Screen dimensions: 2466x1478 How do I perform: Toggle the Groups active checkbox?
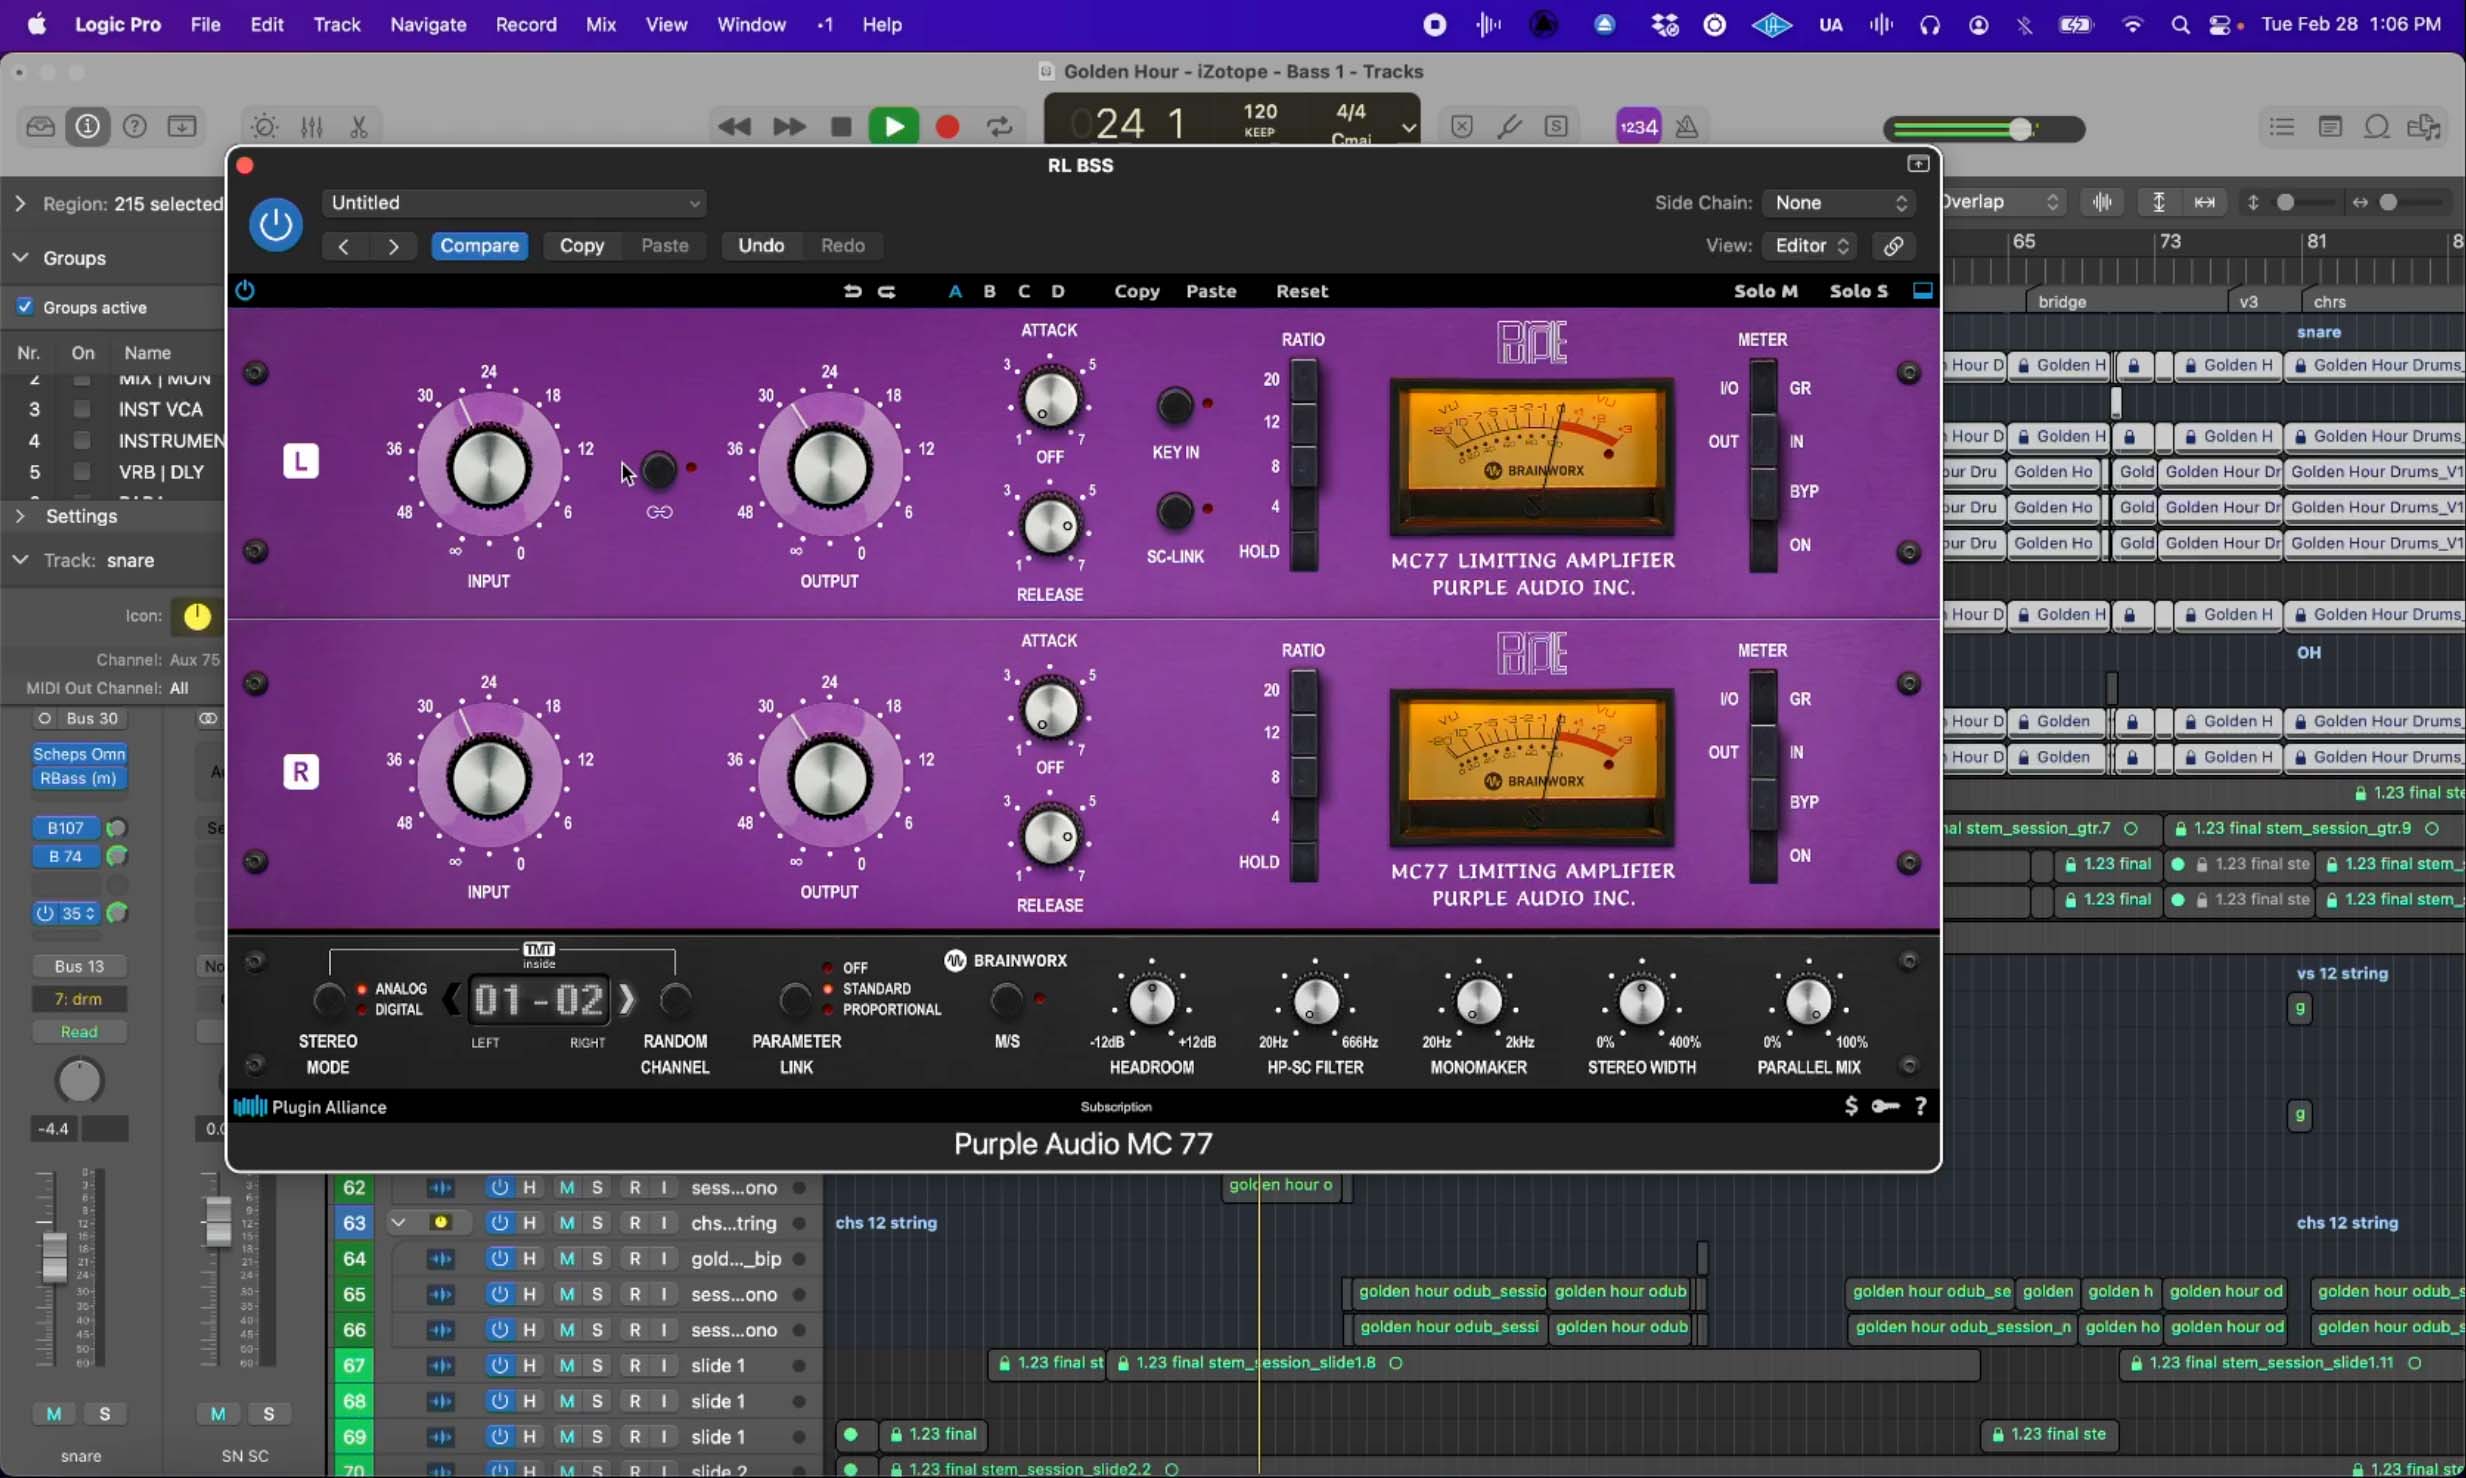click(25, 307)
